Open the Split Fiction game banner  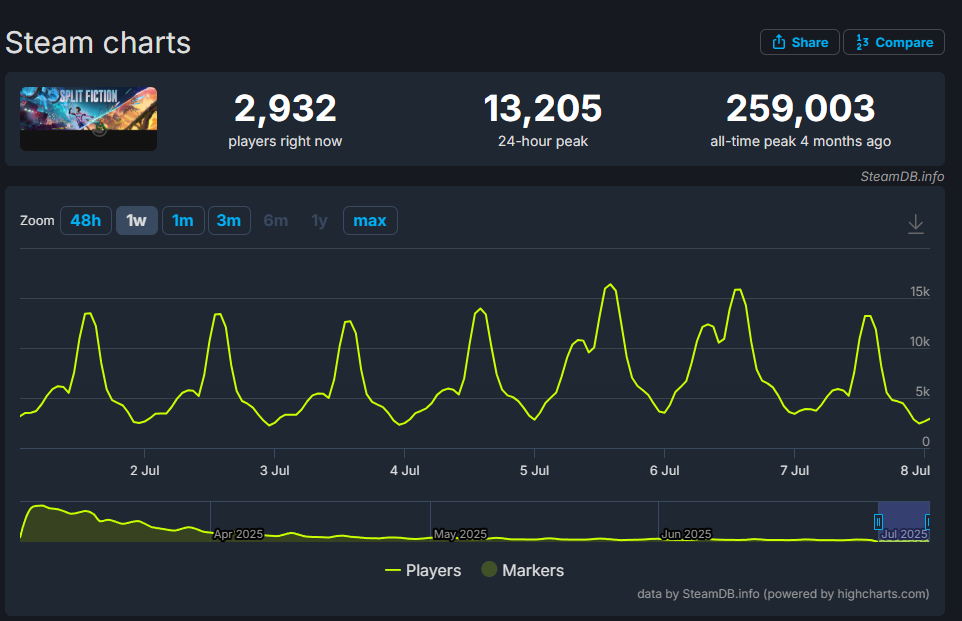tap(88, 118)
